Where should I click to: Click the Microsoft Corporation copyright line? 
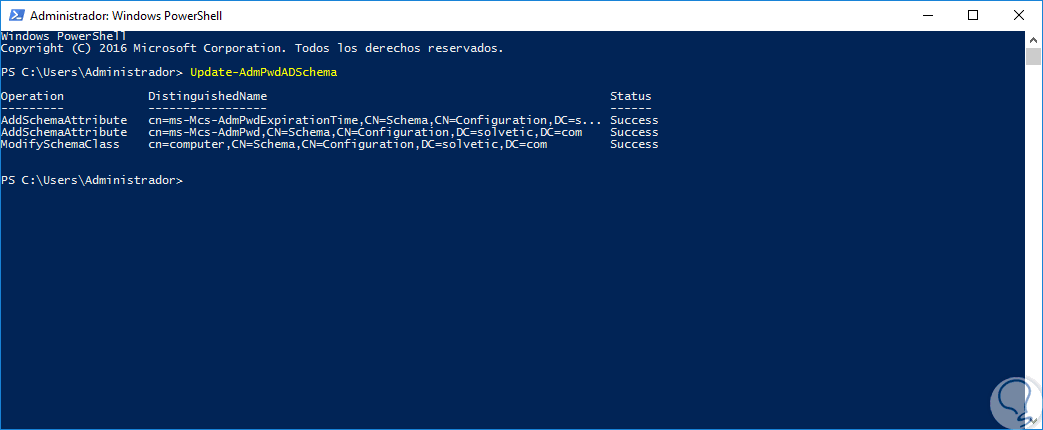point(252,48)
